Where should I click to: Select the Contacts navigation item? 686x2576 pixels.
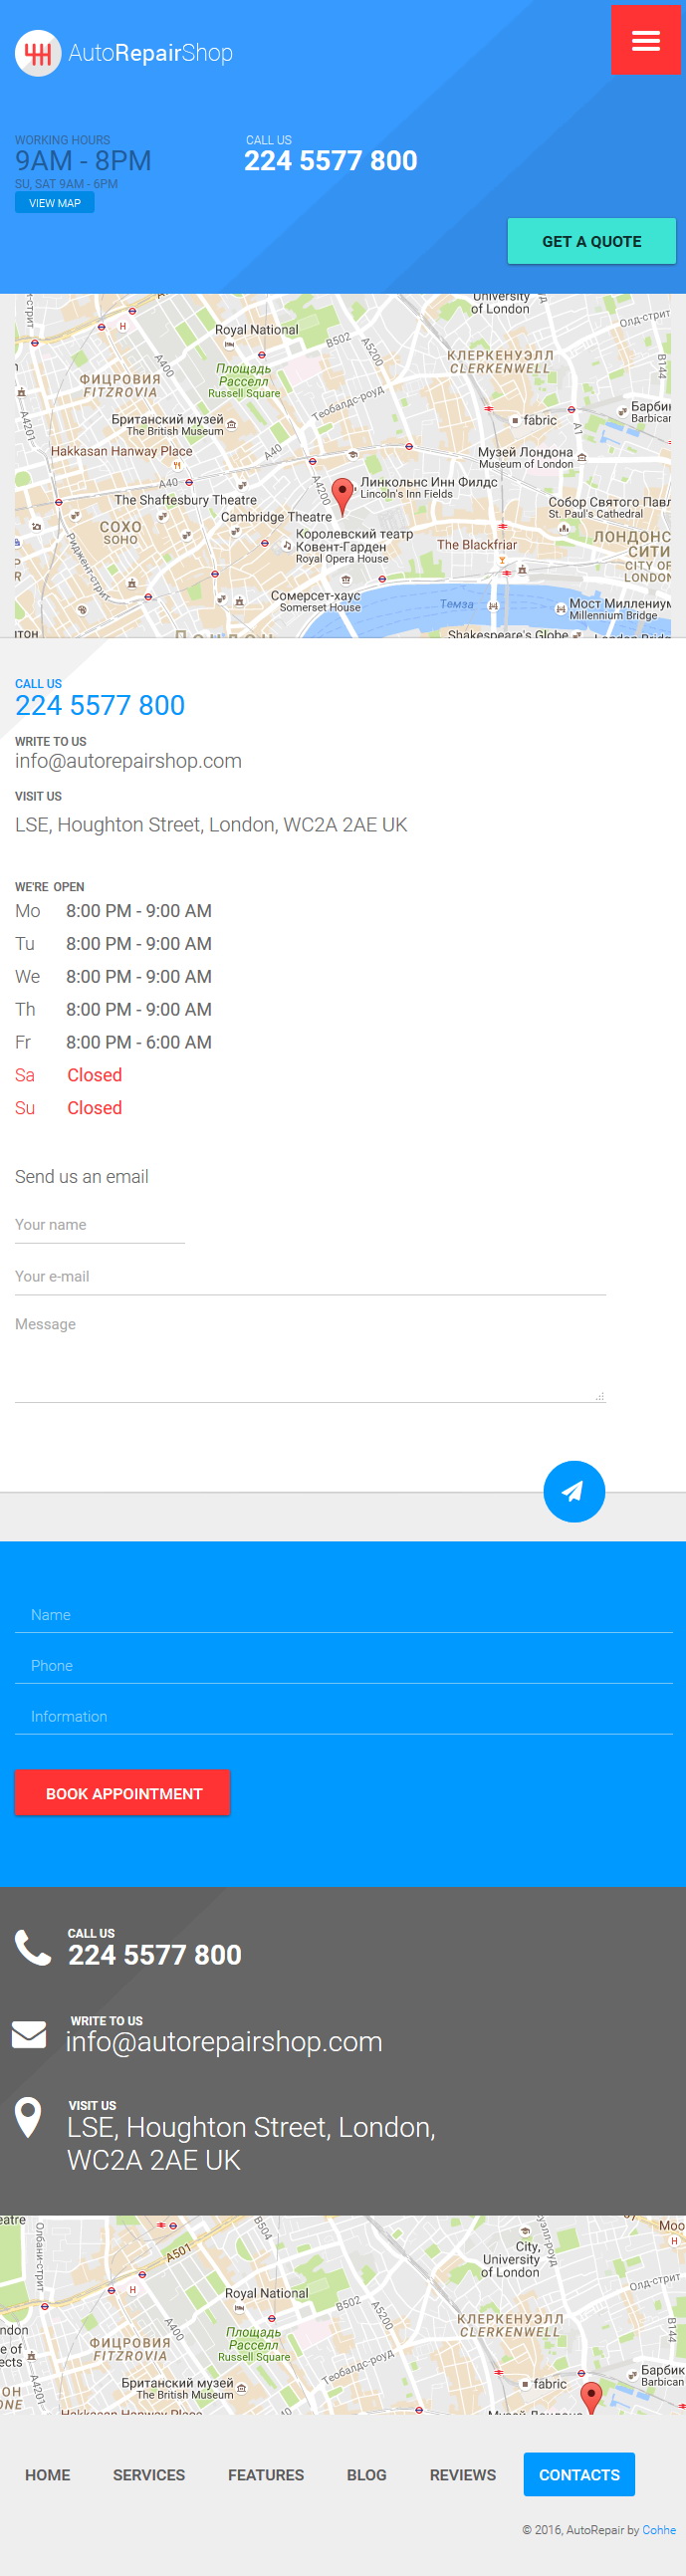tap(579, 2475)
